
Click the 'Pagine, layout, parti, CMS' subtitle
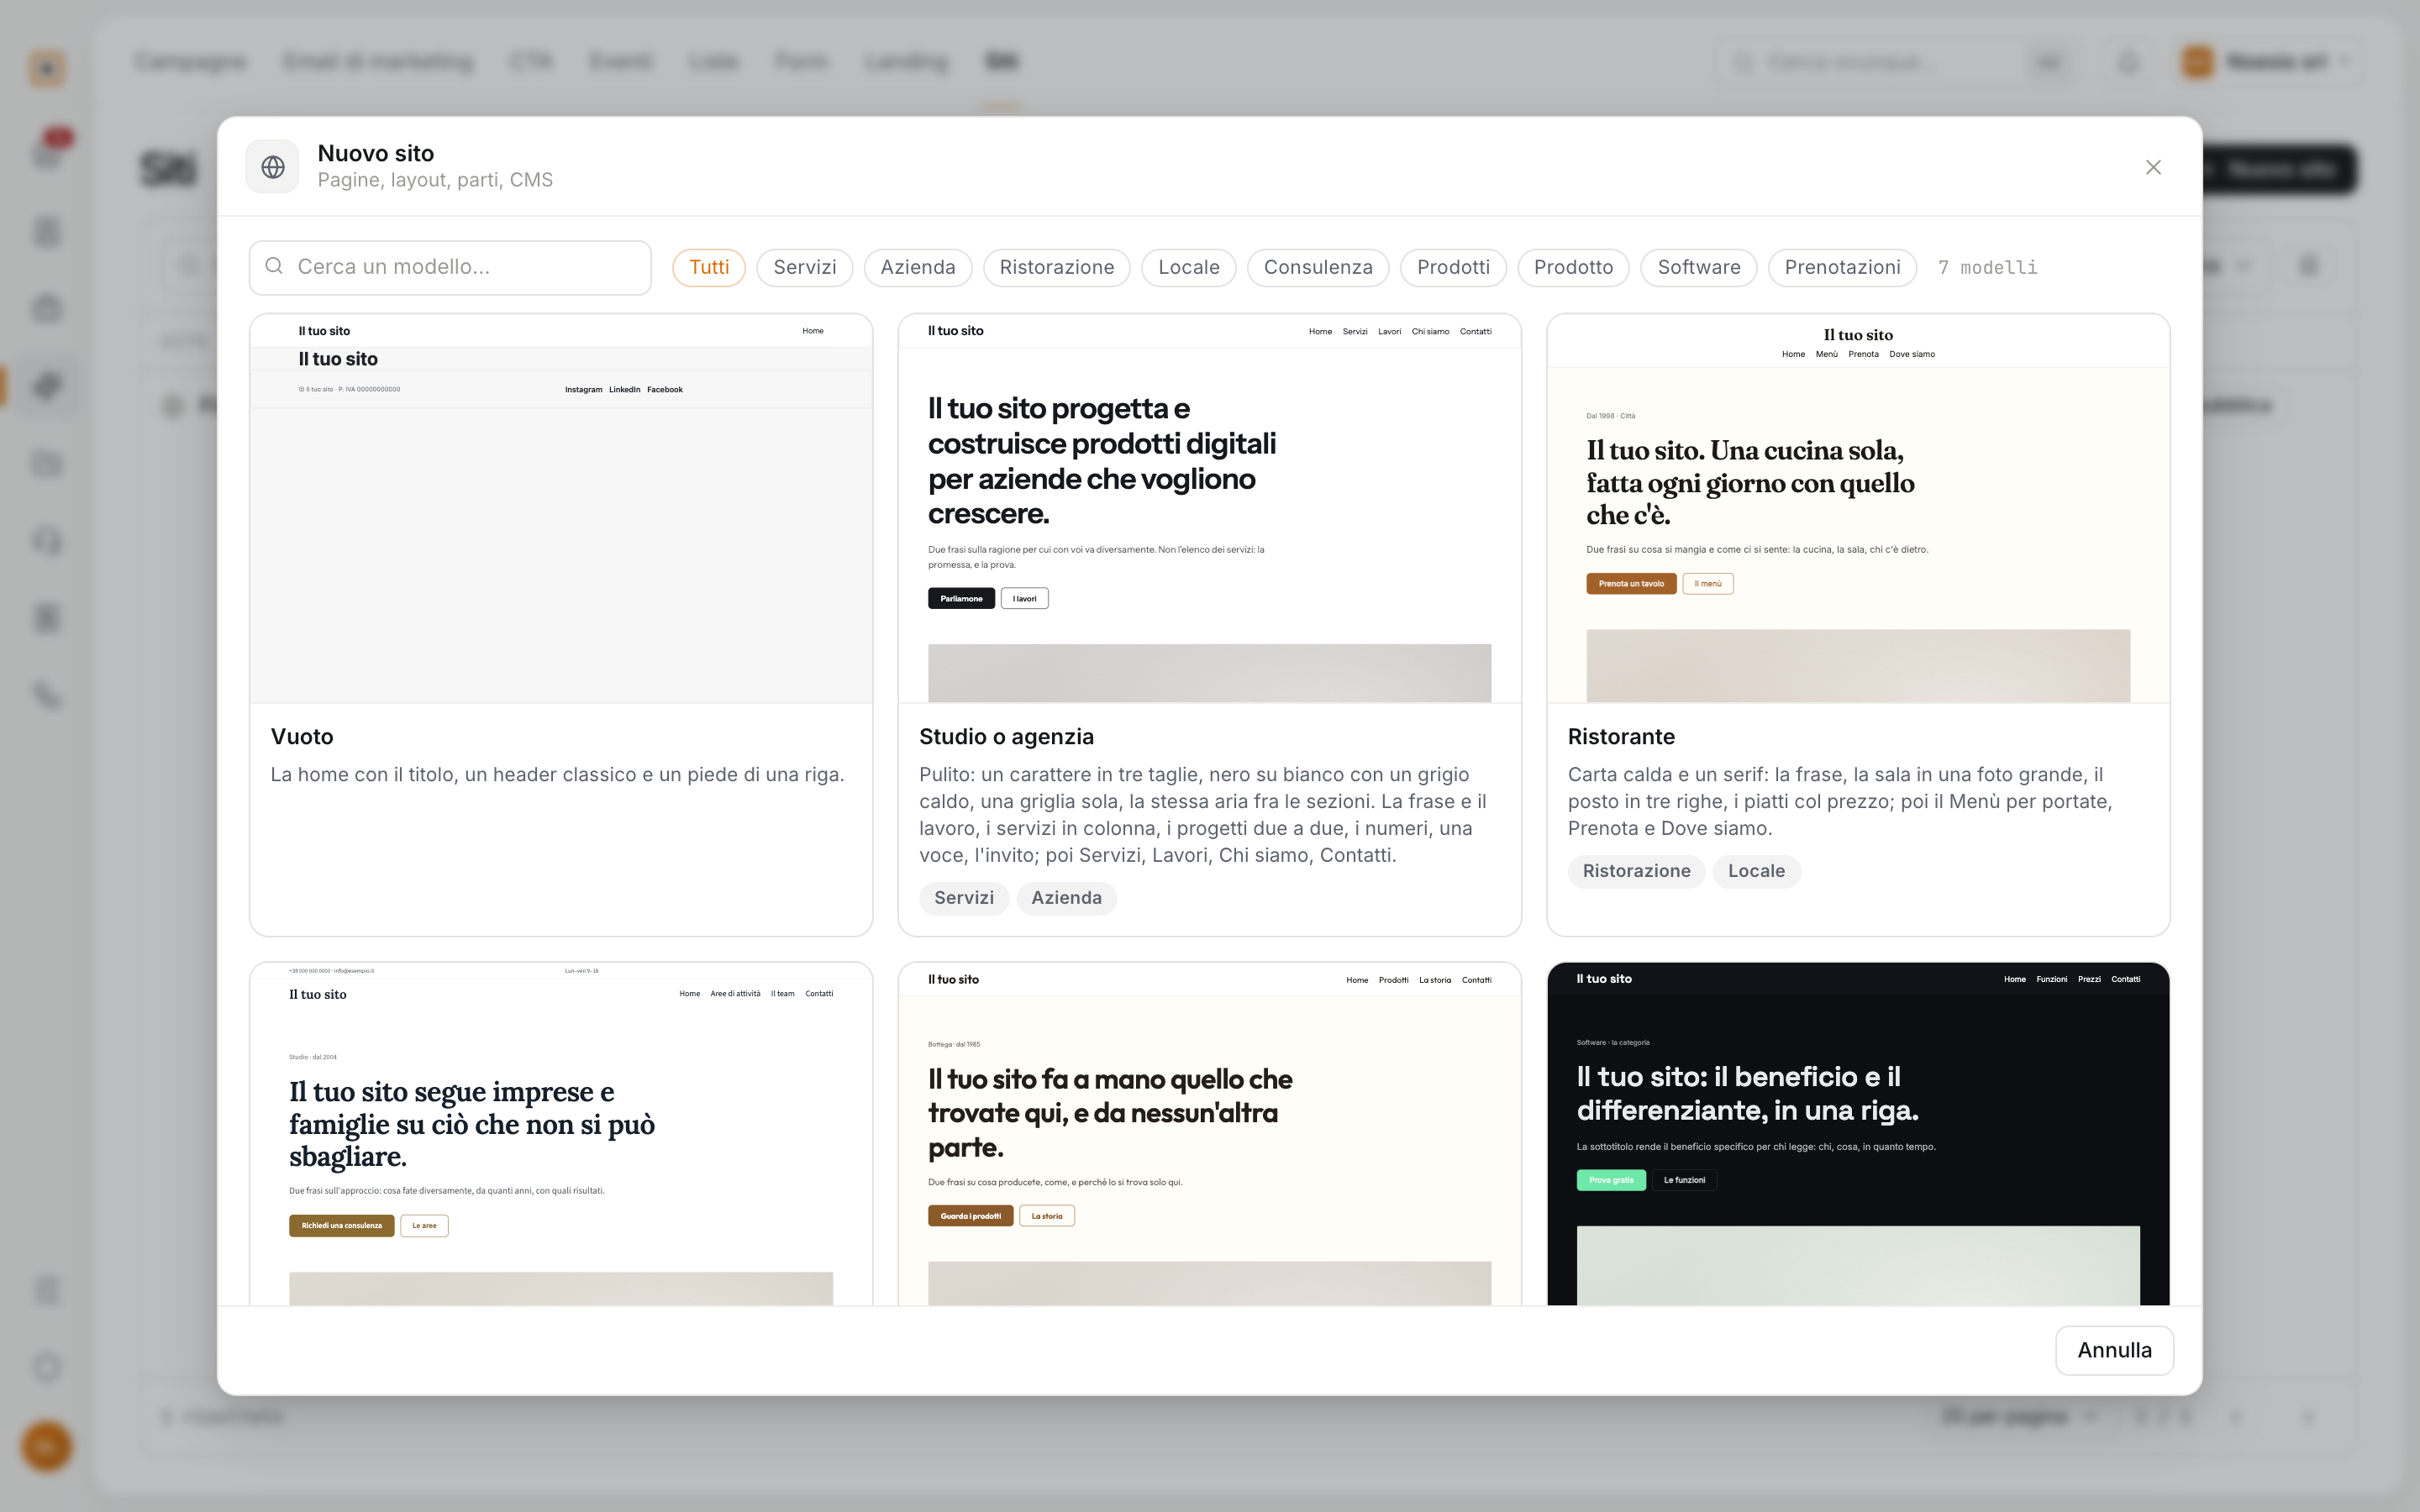coord(435,180)
